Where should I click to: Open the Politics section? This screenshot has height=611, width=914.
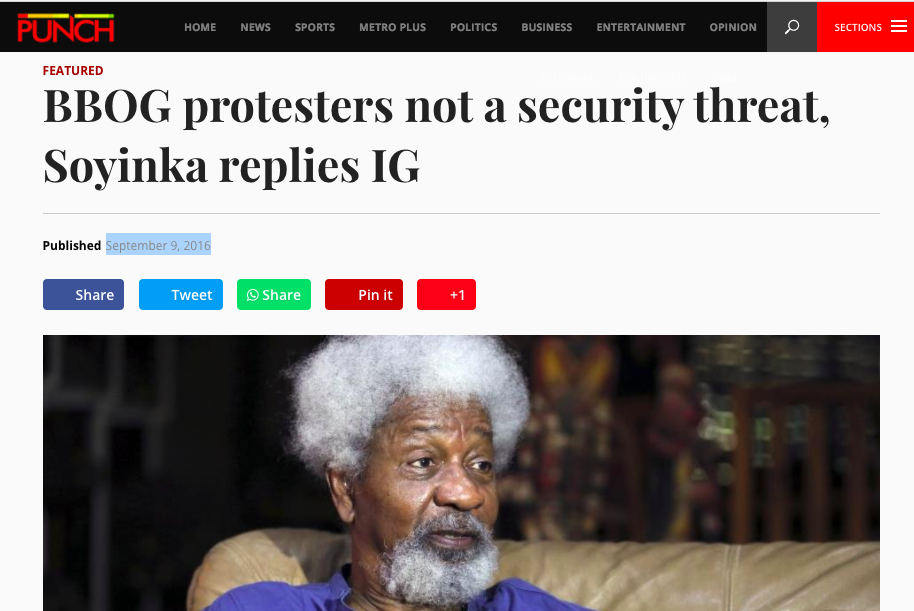tap(473, 27)
